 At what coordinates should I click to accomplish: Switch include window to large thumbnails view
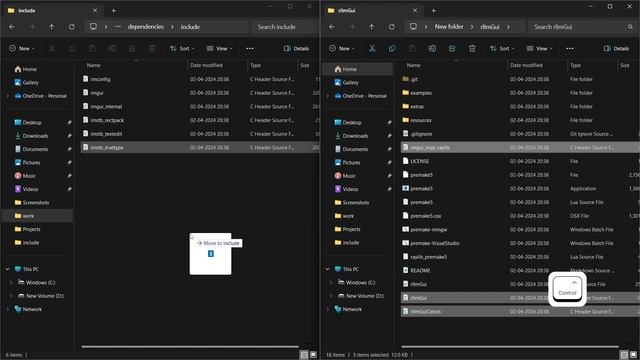pyautogui.click(x=313, y=355)
